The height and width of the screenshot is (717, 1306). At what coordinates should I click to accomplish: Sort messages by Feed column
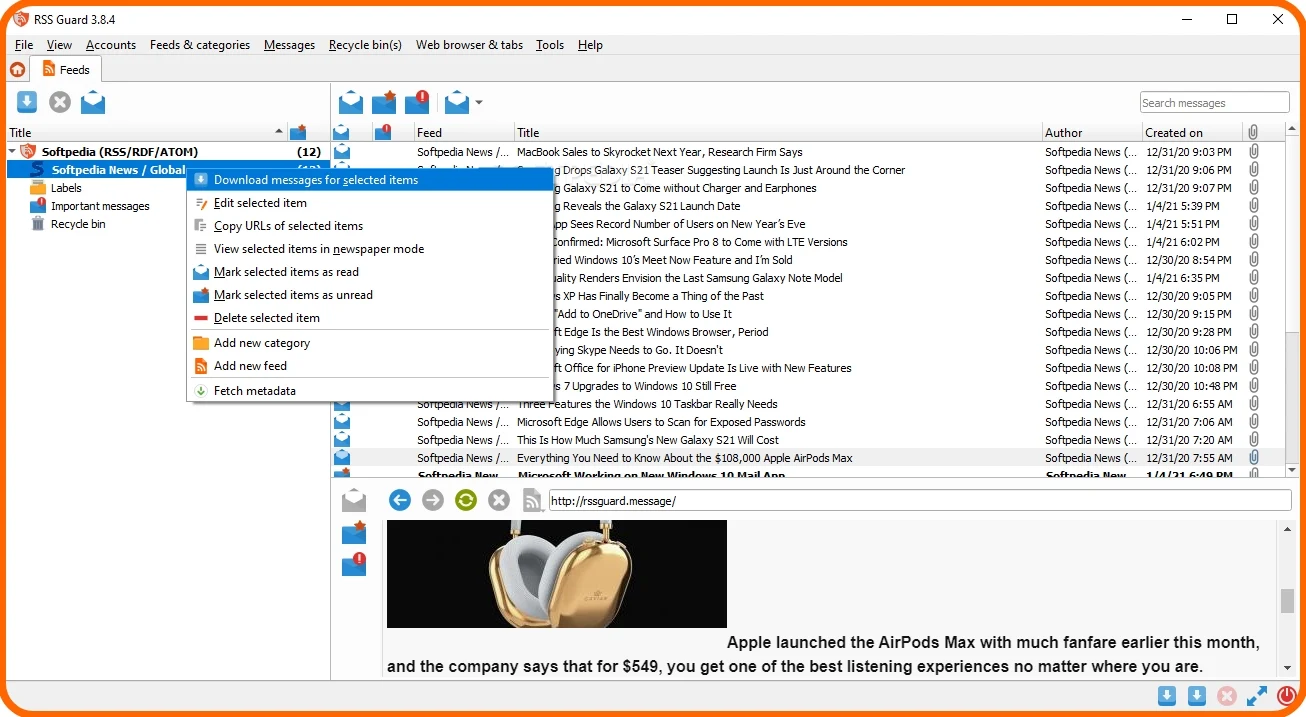point(464,132)
